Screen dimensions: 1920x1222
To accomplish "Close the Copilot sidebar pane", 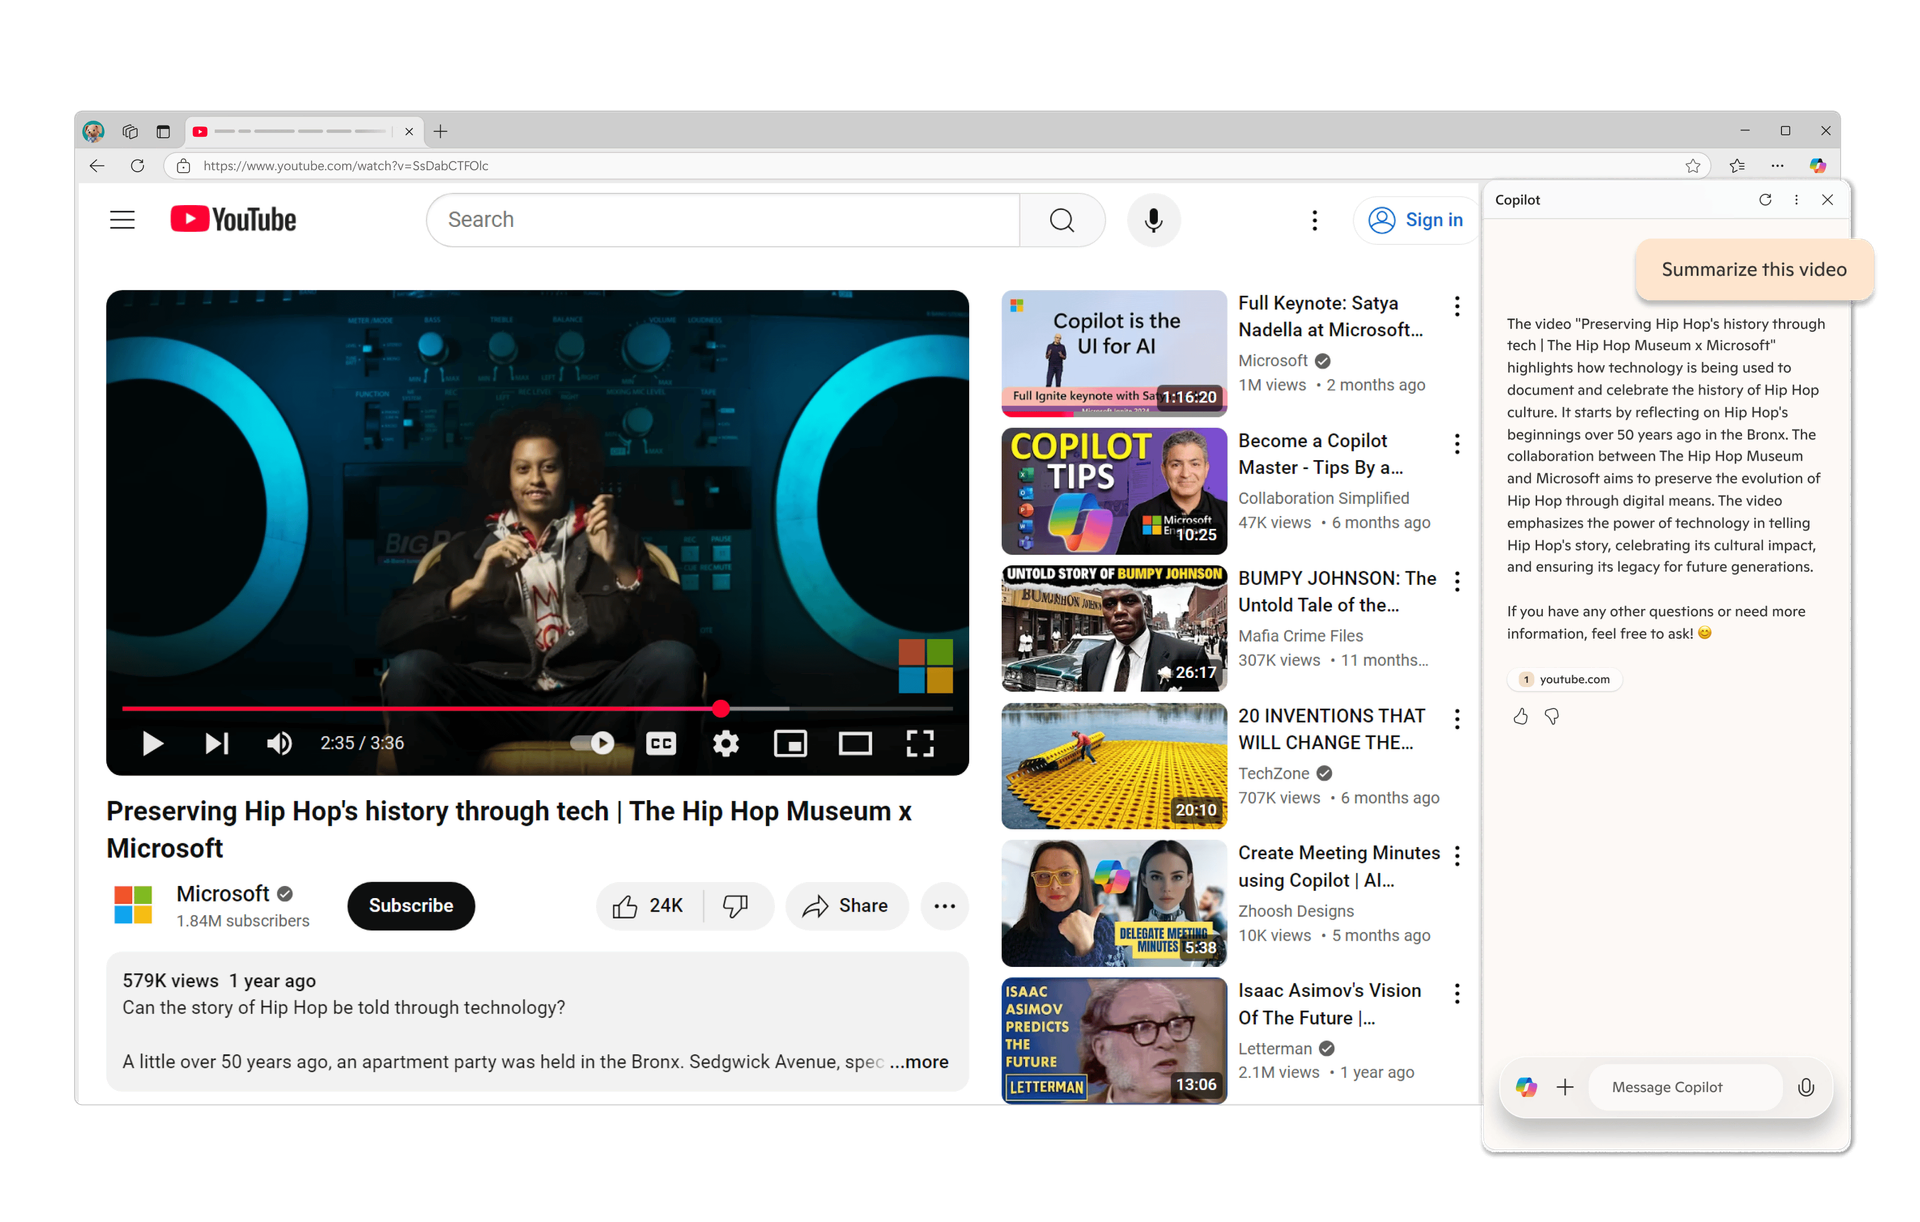I will pyautogui.click(x=1827, y=200).
